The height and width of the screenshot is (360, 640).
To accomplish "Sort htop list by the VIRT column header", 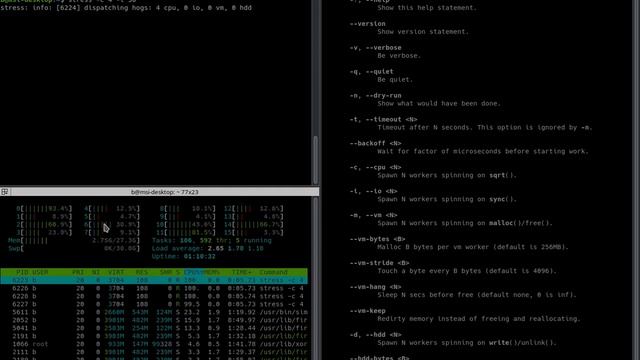I will point(116,272).
